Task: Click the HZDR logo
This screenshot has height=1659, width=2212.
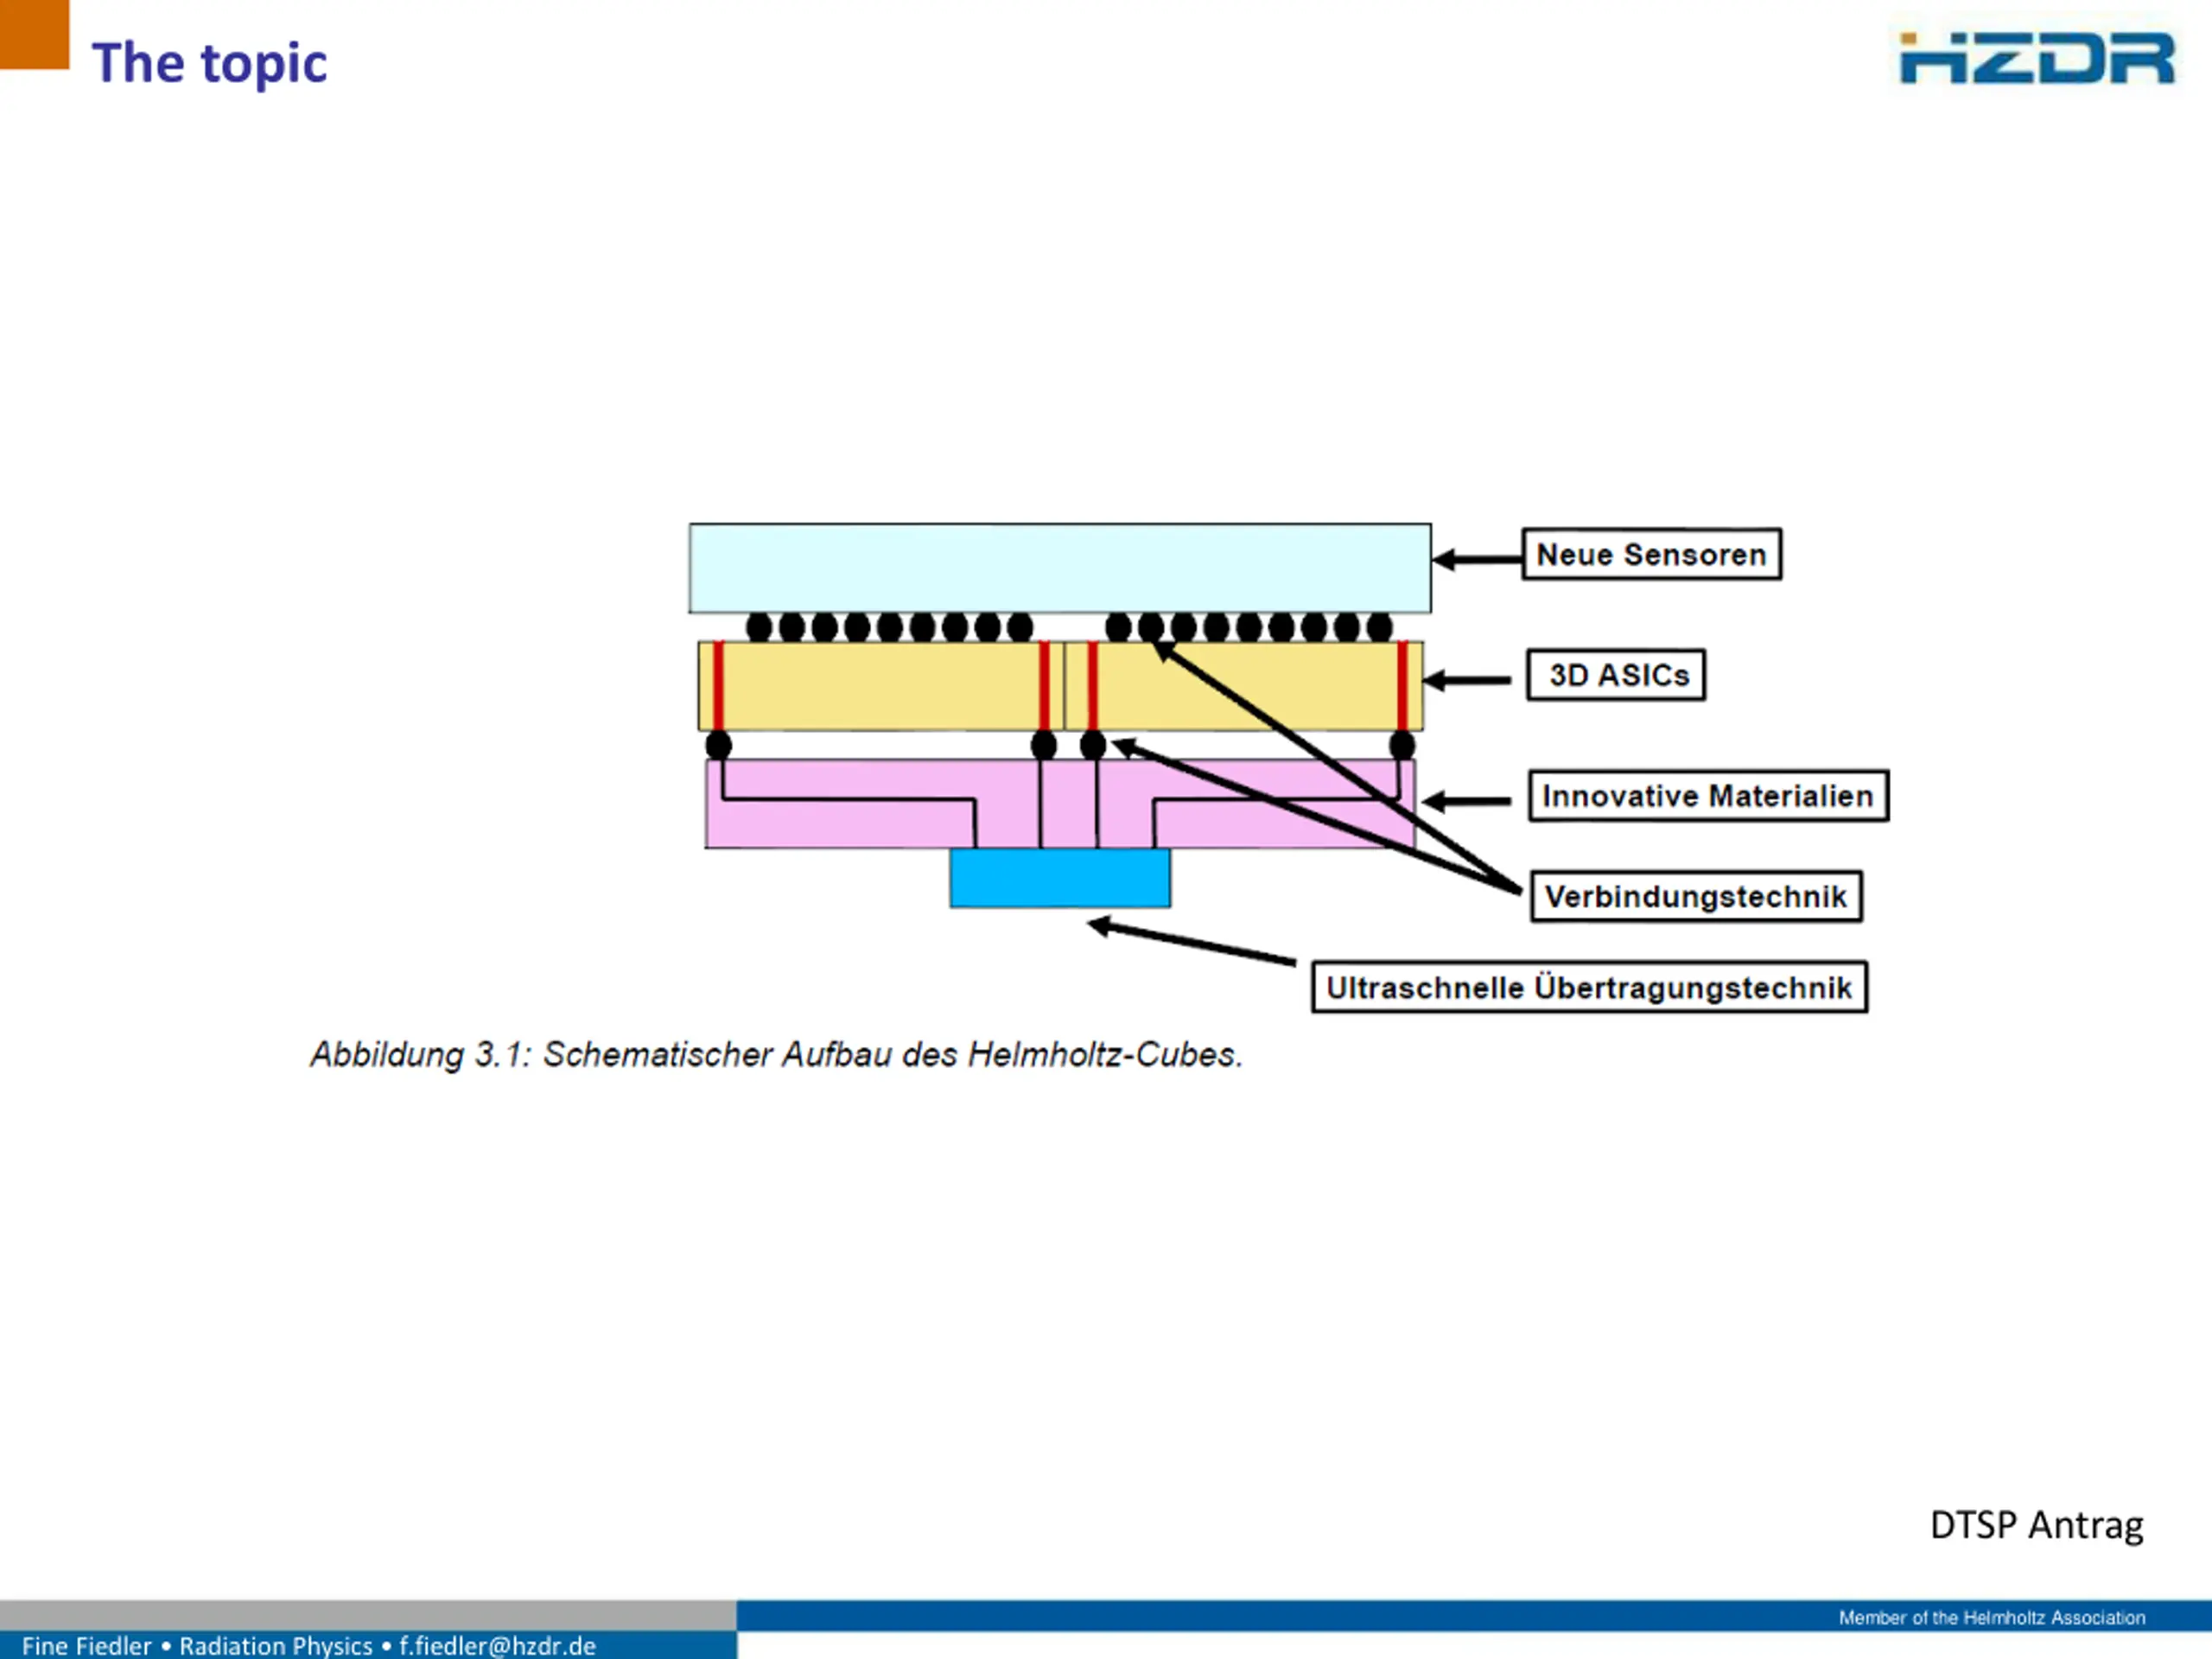Action: coord(2036,58)
